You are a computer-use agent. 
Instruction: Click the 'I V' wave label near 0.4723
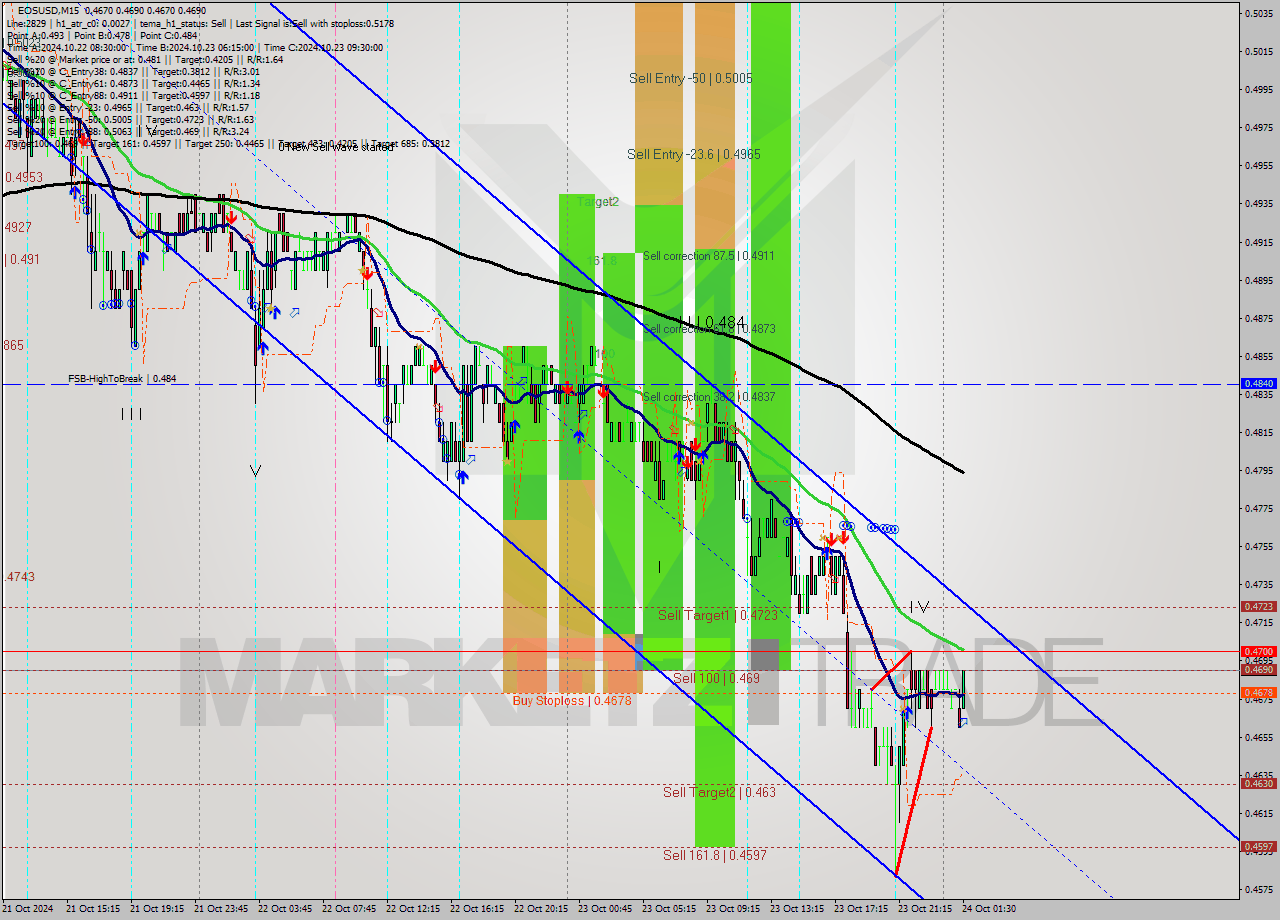[919, 606]
